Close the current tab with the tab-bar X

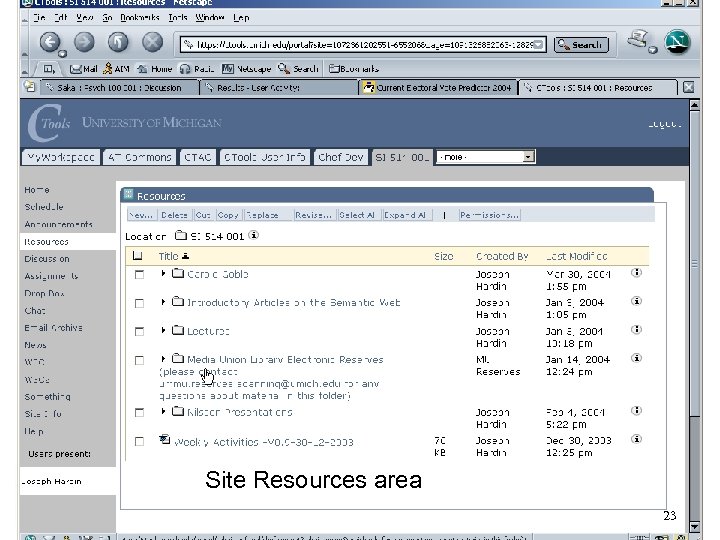click(x=688, y=87)
